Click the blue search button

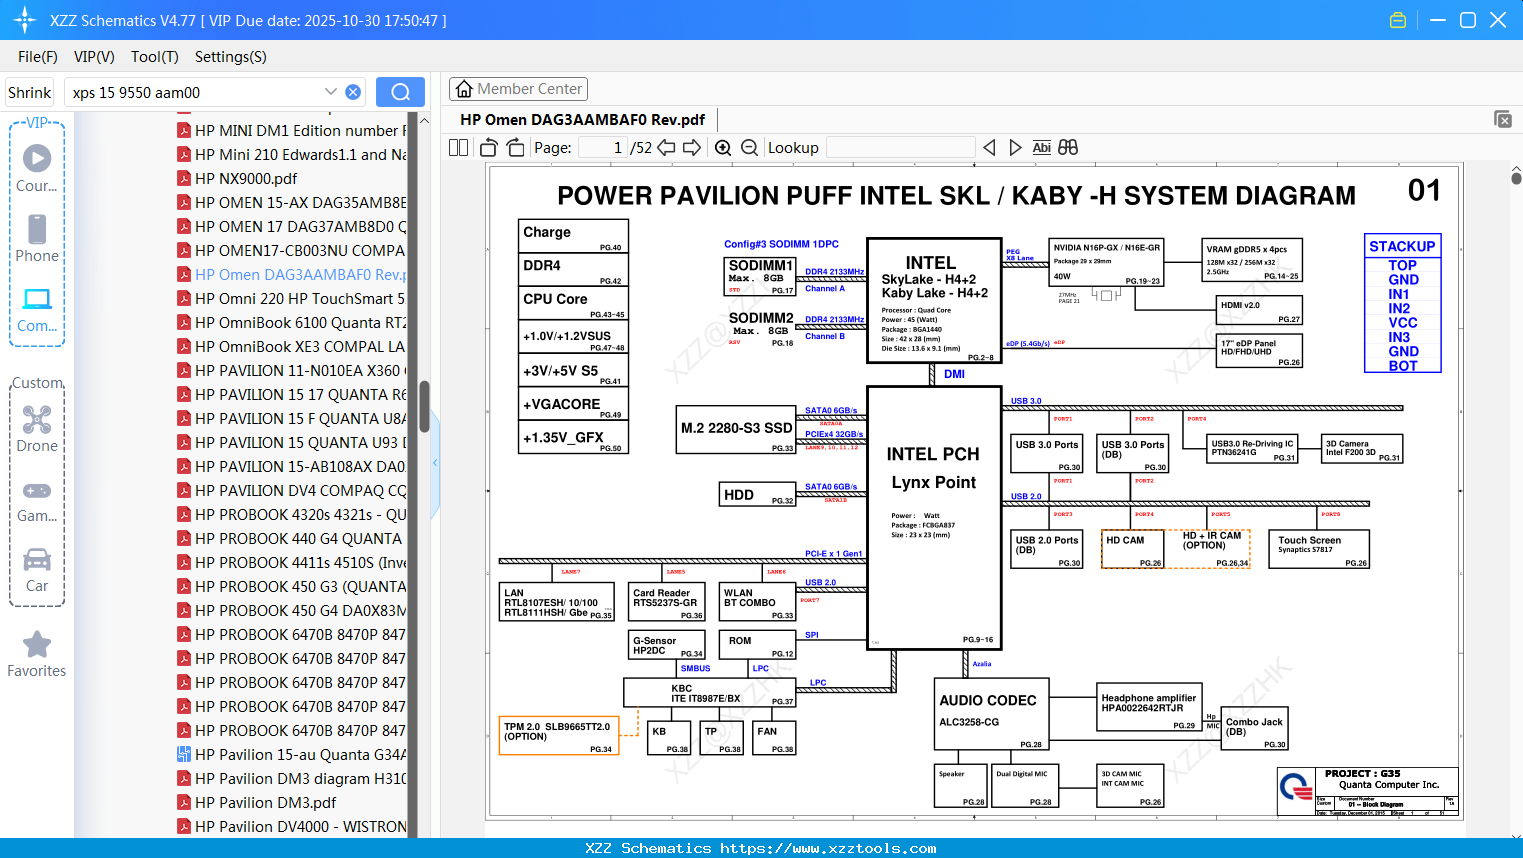[400, 92]
